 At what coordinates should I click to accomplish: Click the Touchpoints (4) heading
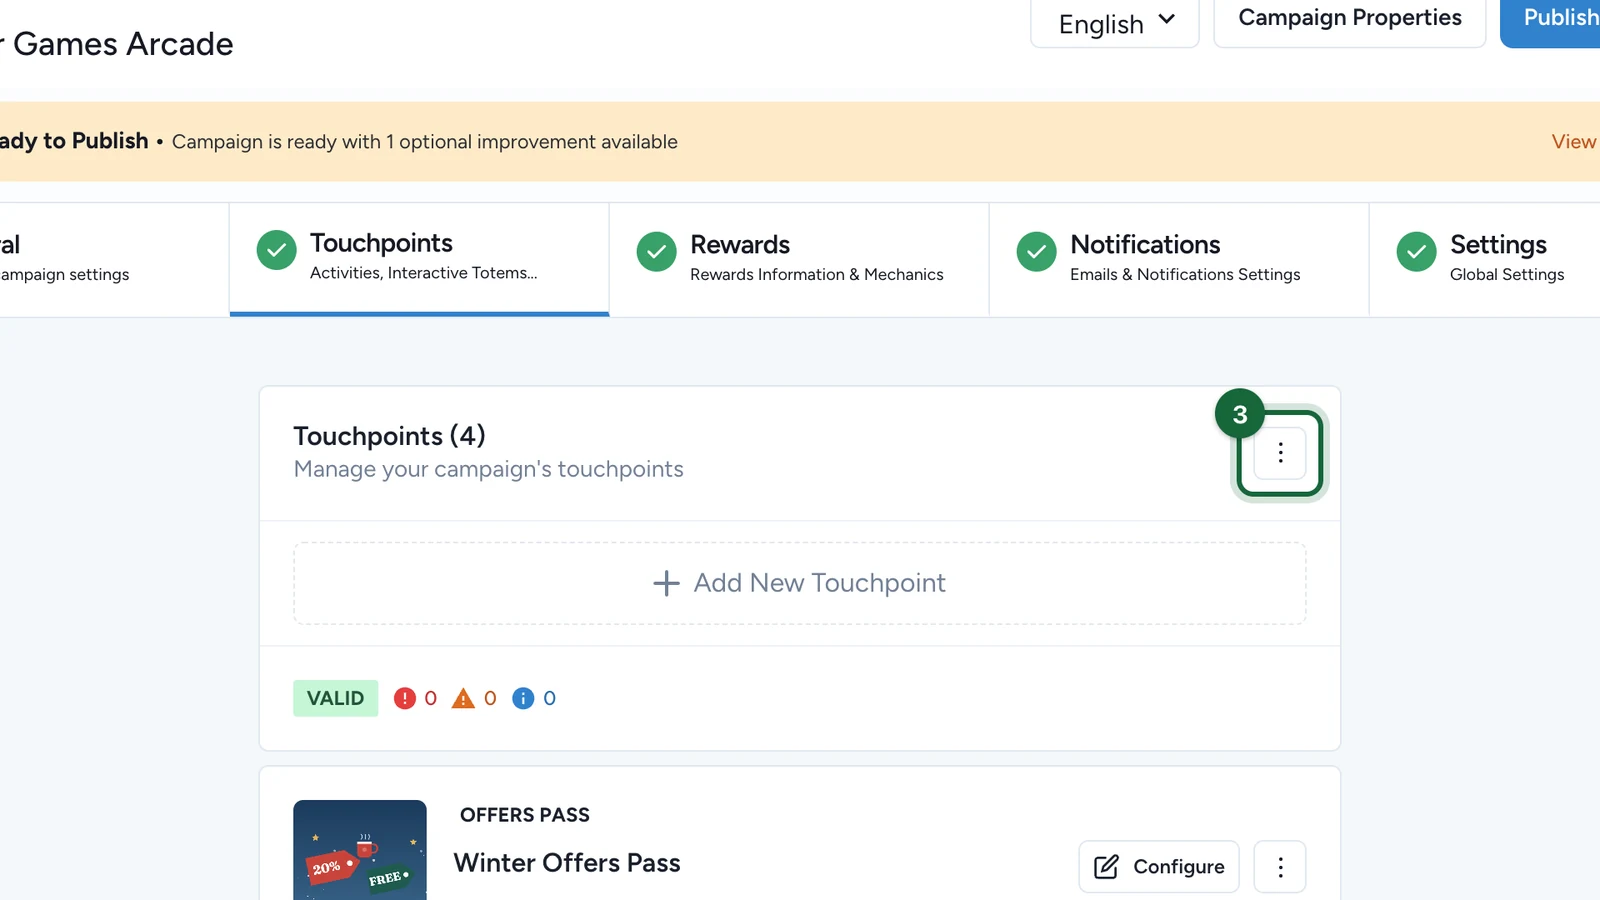point(389,436)
